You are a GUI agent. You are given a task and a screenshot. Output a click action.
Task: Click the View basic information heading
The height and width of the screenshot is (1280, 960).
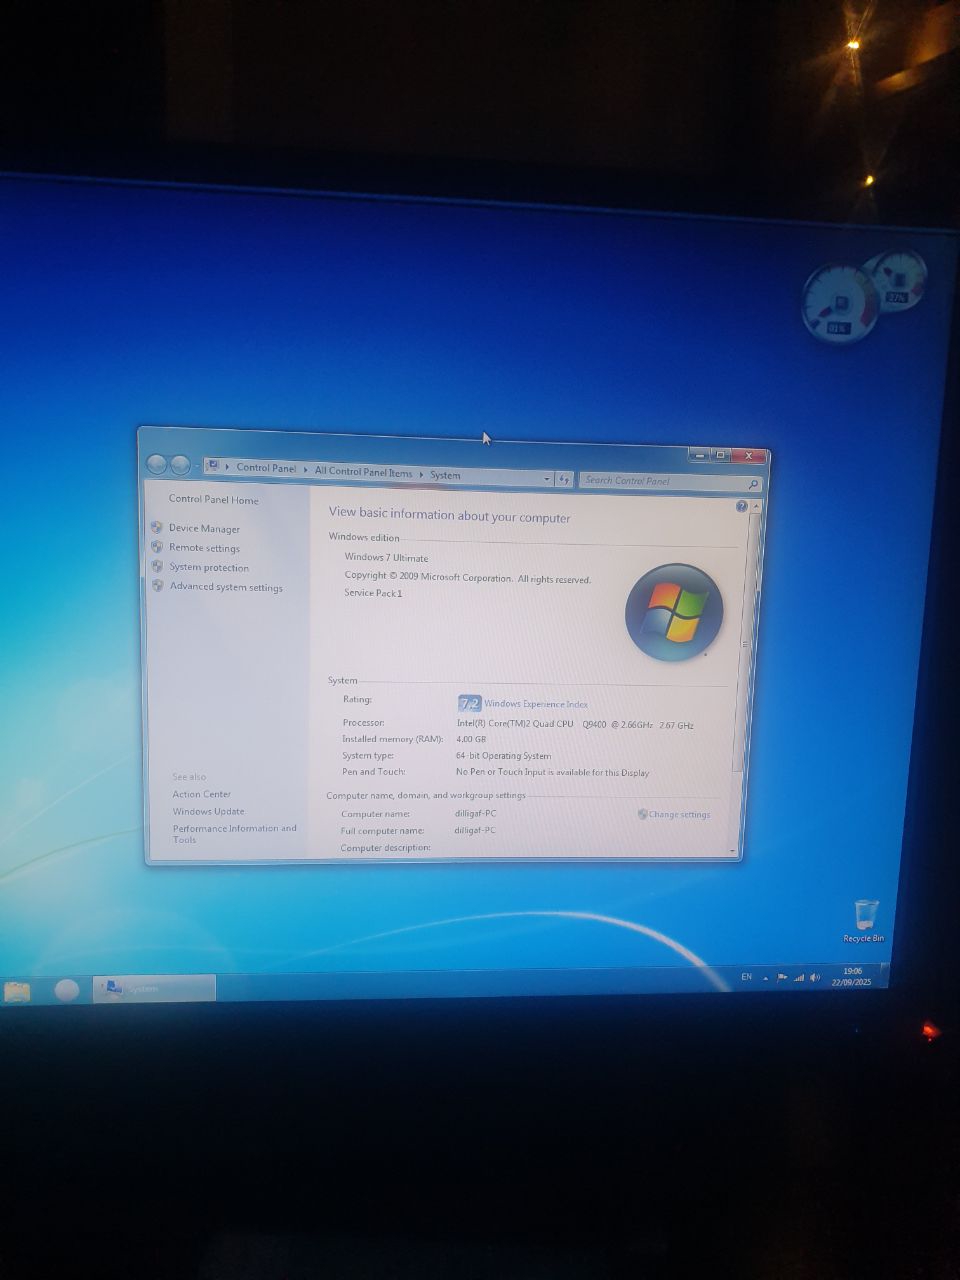(449, 515)
